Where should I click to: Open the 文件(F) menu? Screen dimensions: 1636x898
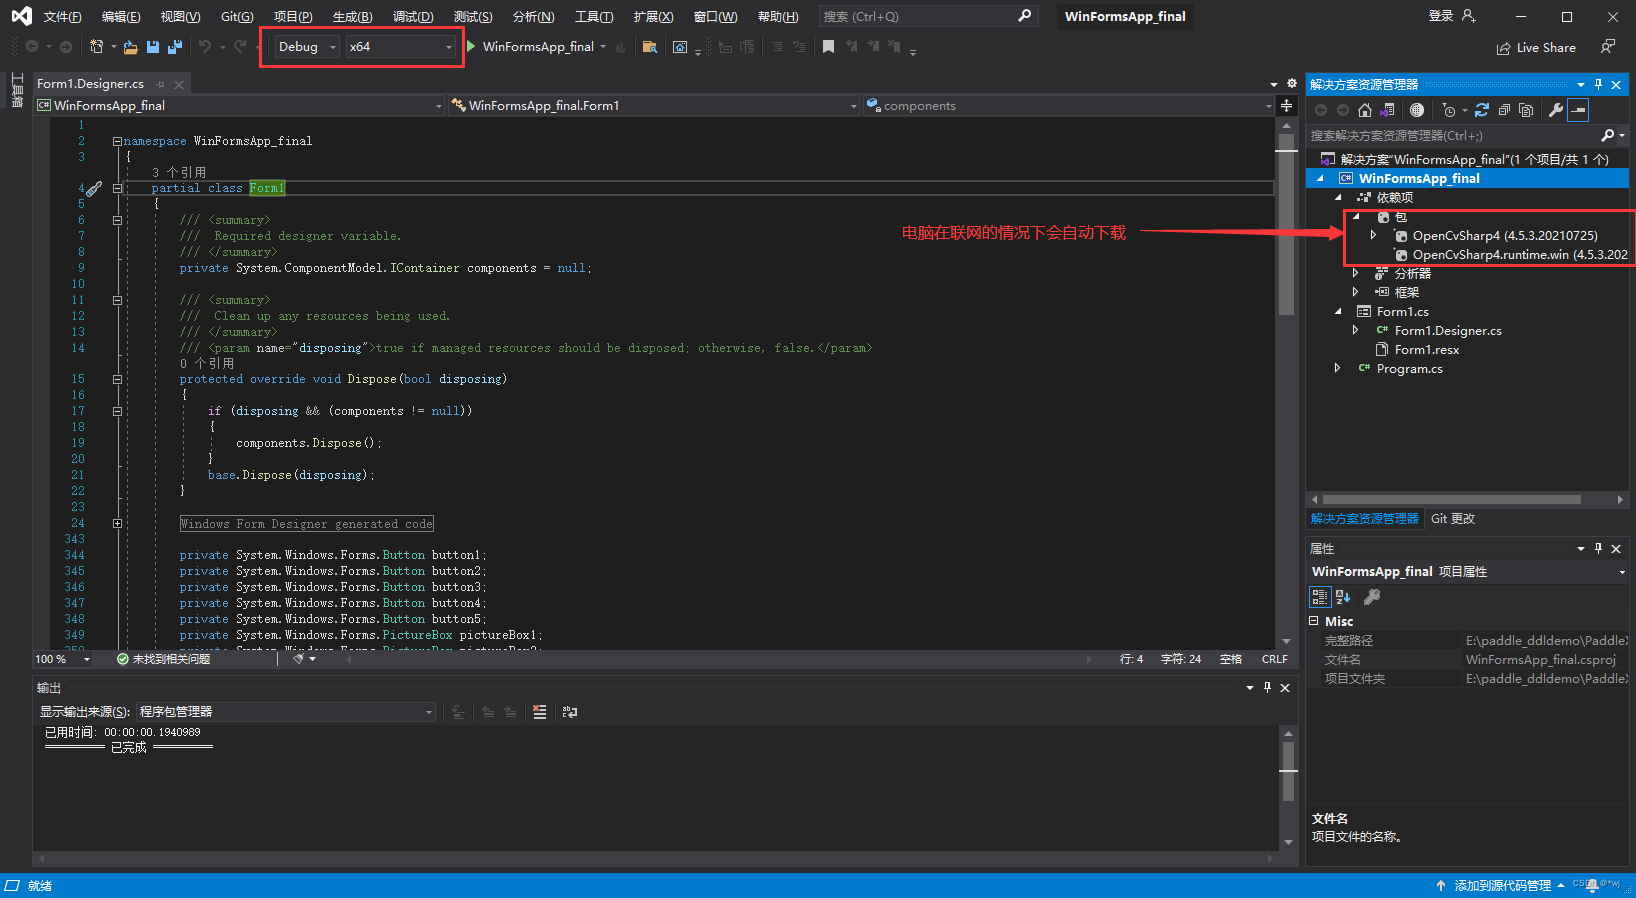point(62,16)
